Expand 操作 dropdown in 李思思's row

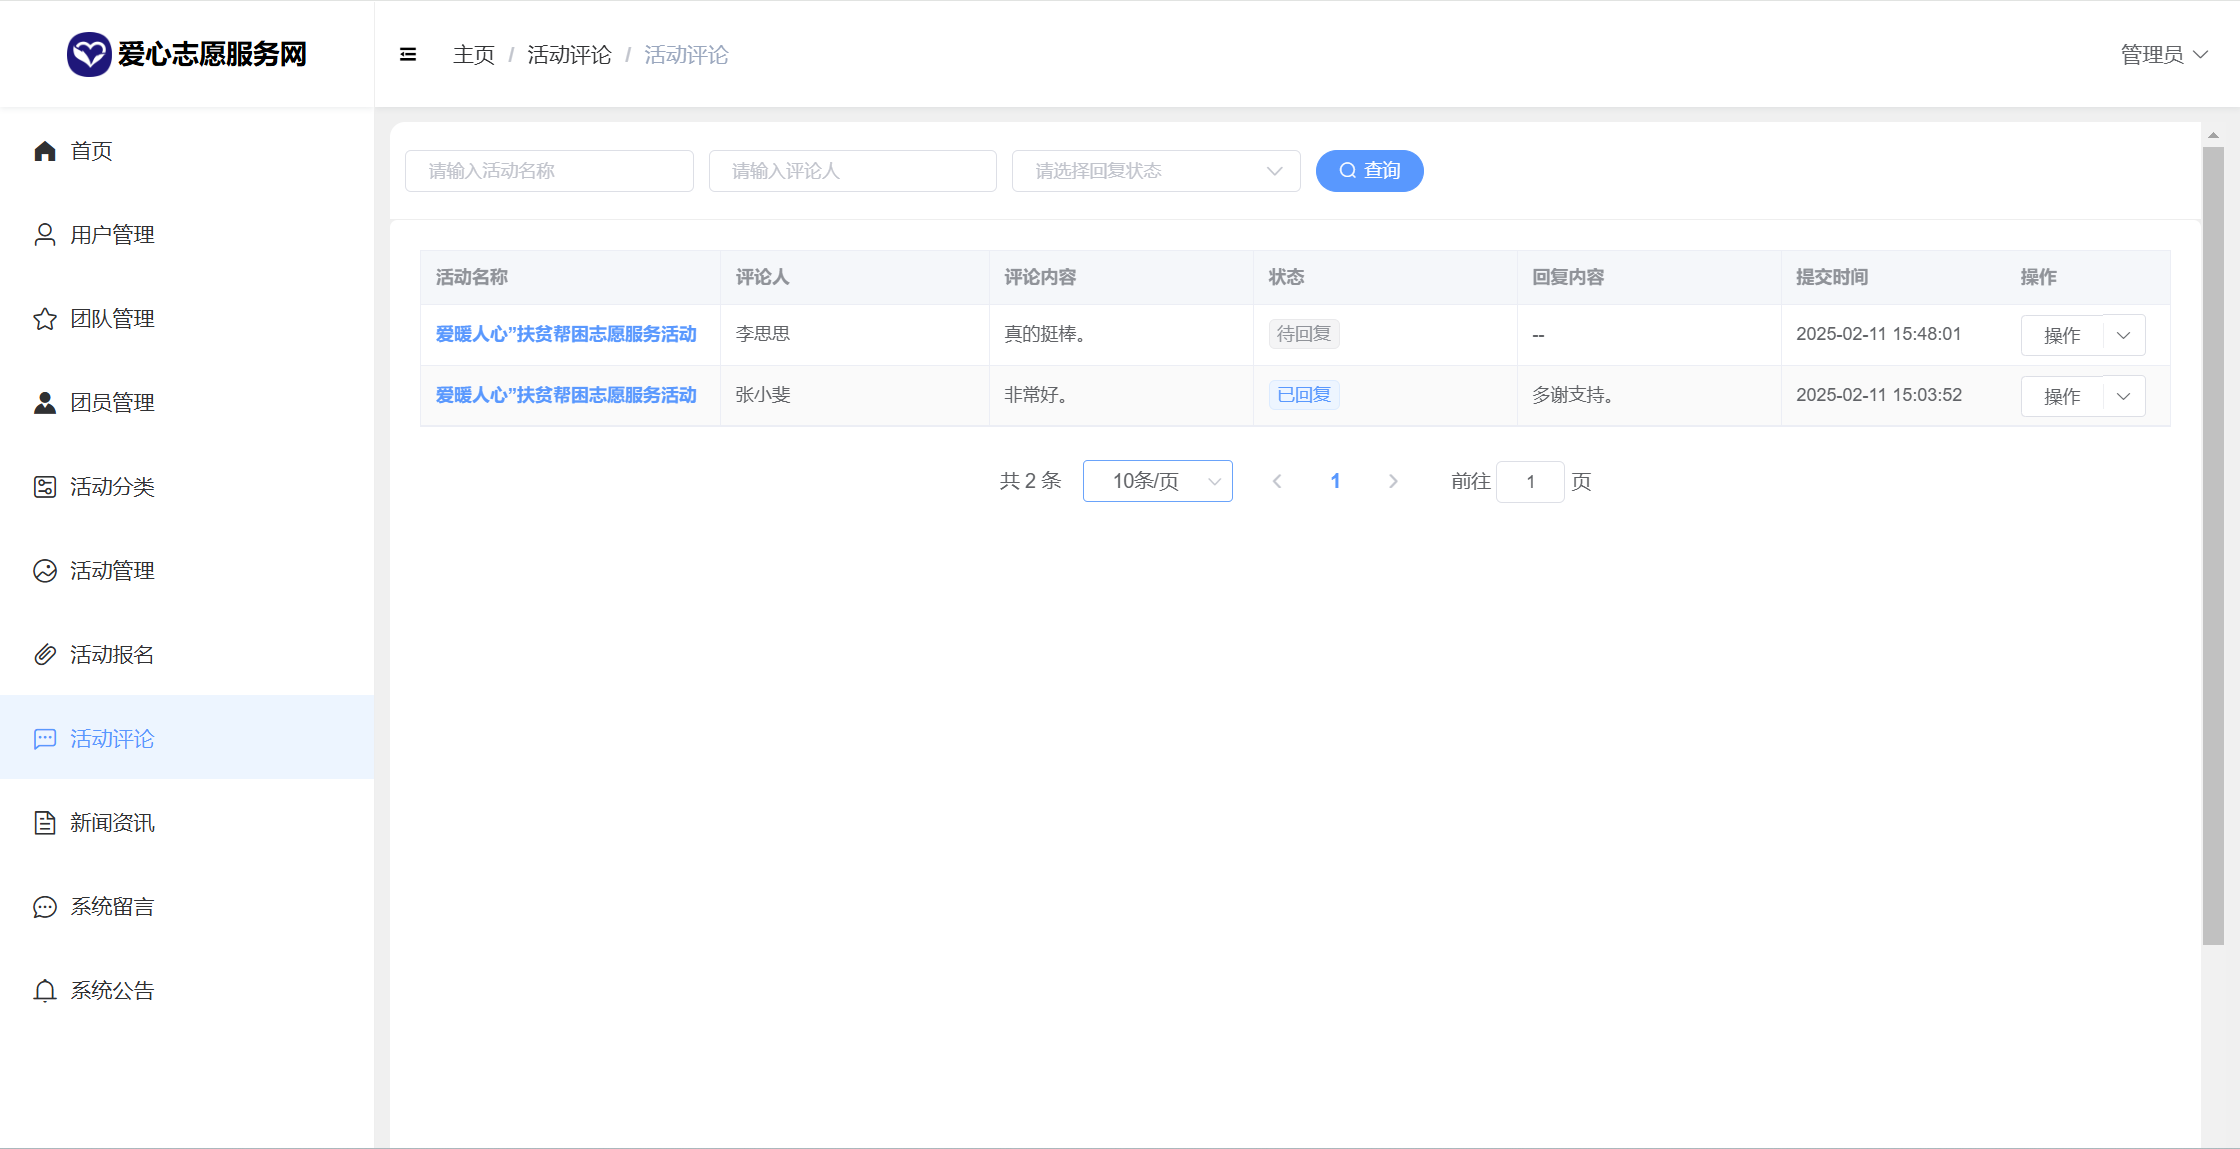tap(2124, 335)
